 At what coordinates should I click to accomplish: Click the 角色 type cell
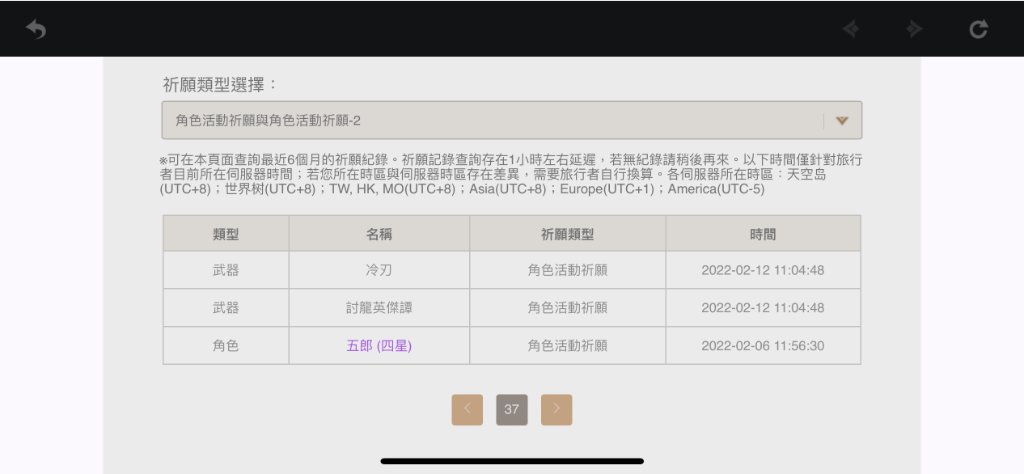(226, 345)
